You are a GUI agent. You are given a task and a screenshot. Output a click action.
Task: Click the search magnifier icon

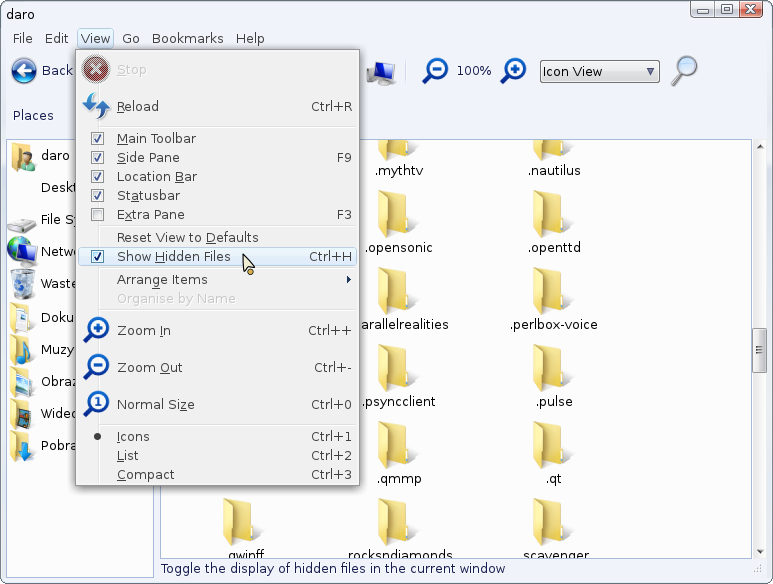pyautogui.click(x=684, y=70)
